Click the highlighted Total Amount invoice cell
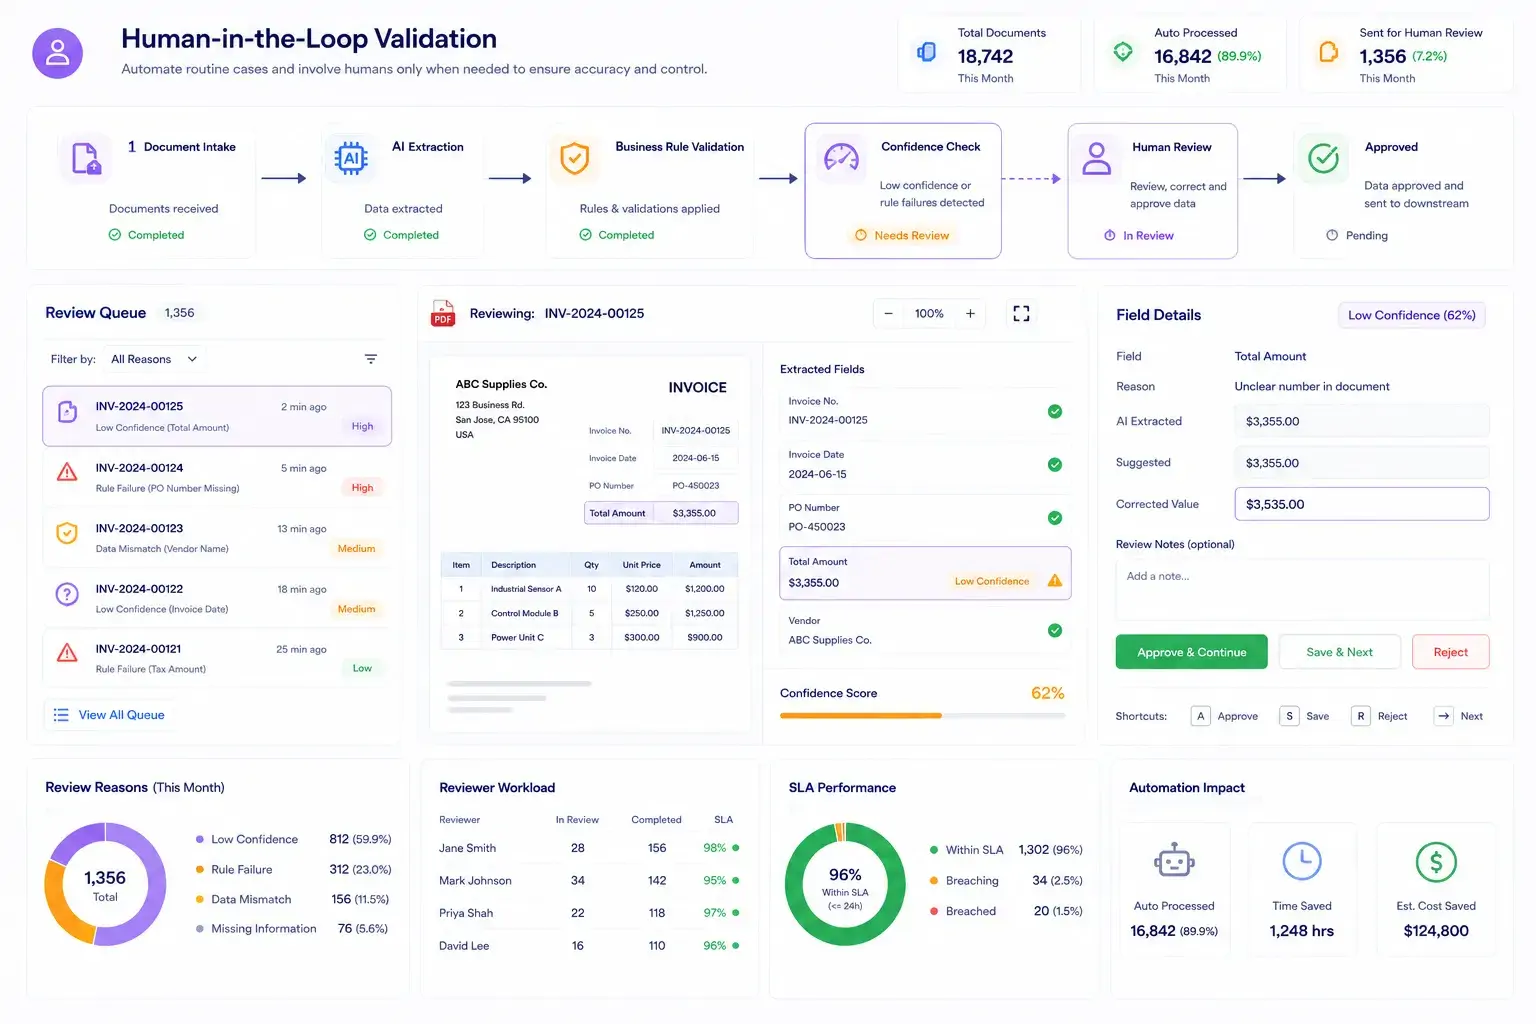1536x1024 pixels. pyautogui.click(x=661, y=513)
